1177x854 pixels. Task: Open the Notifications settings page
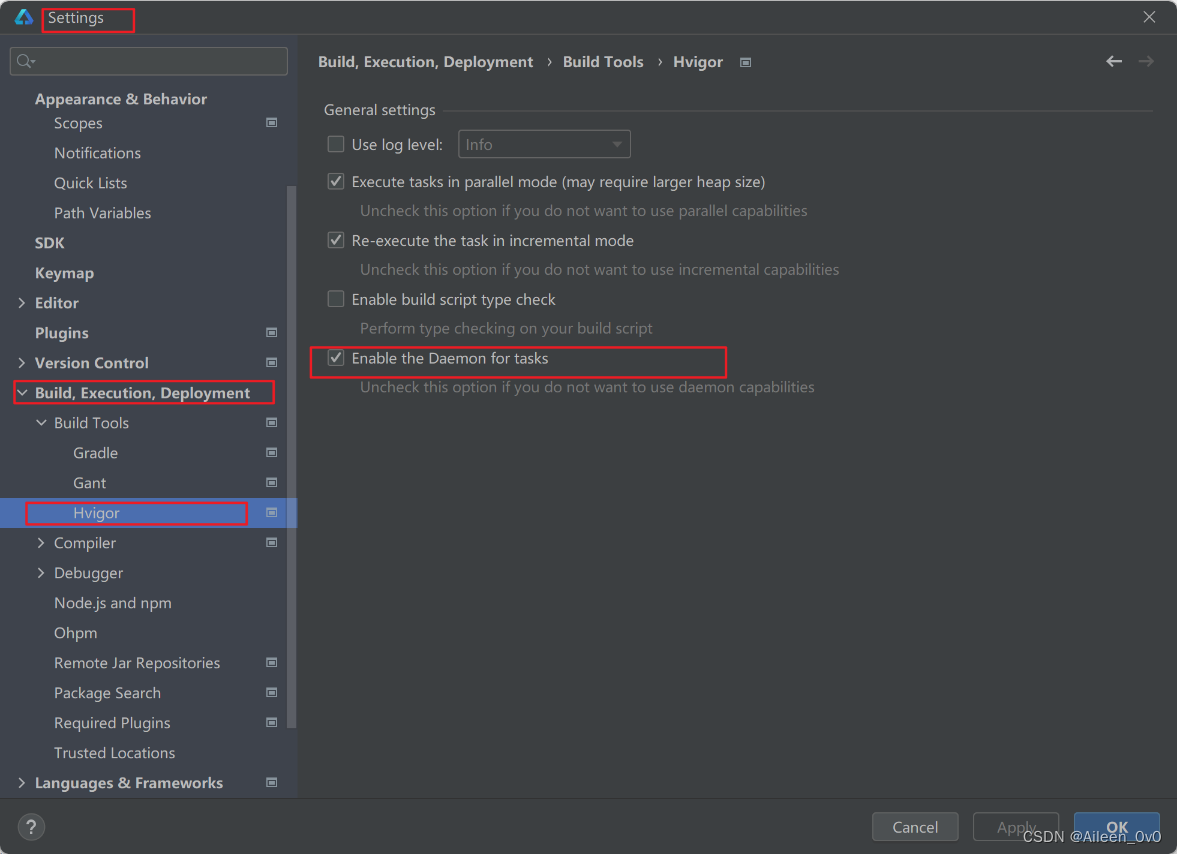(x=98, y=153)
